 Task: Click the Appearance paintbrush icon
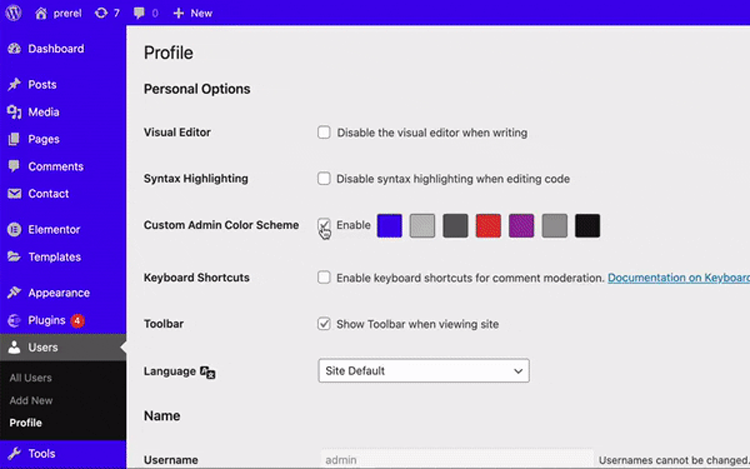tap(14, 292)
